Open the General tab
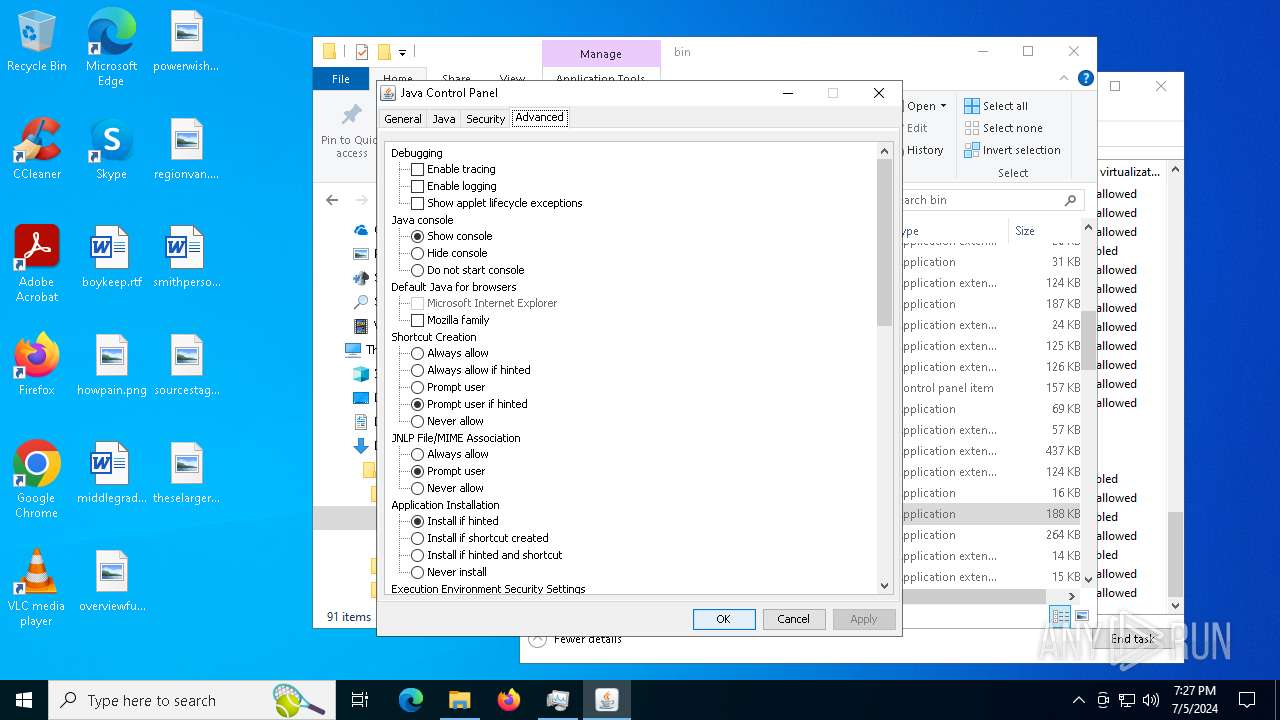This screenshot has height=720, width=1280. click(x=403, y=118)
